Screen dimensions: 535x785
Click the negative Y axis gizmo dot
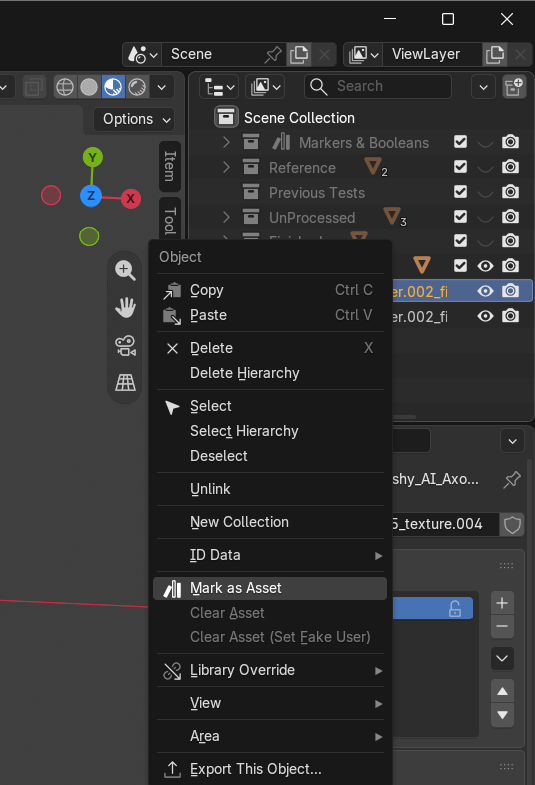coord(89,236)
